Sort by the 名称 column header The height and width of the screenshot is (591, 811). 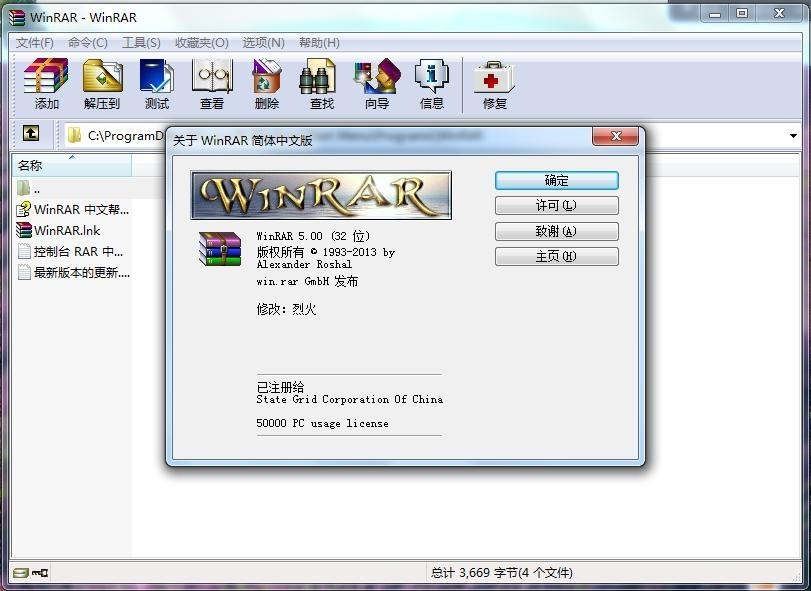pyautogui.click(x=72, y=165)
